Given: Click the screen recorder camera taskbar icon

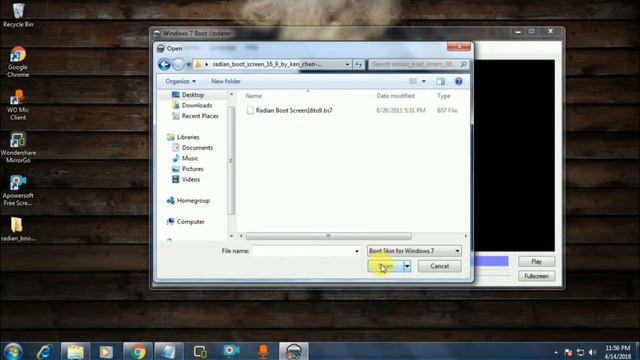Looking at the screenshot, I should click(x=231, y=351).
